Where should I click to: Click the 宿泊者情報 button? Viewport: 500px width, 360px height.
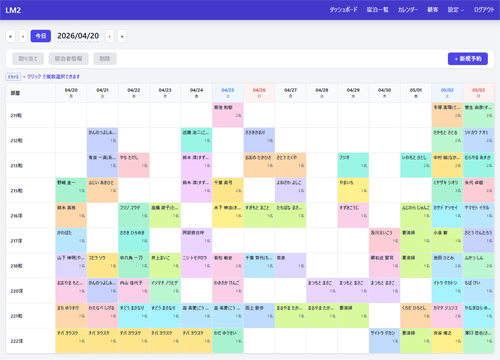tap(68, 59)
